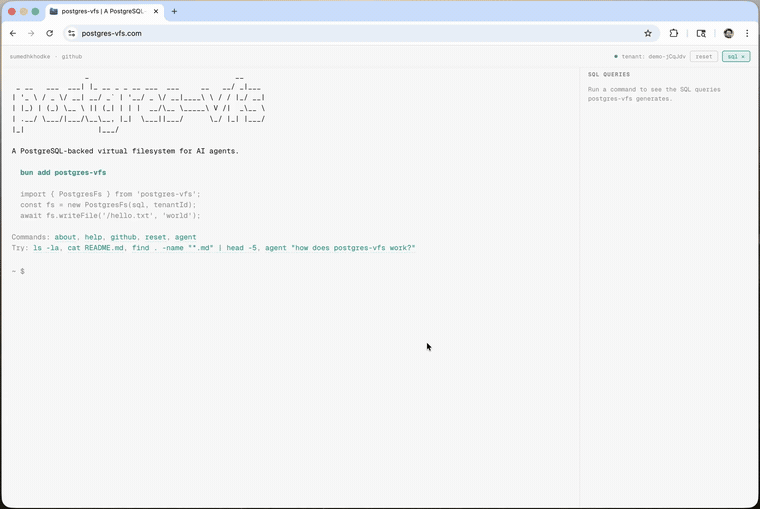This screenshot has width=760, height=509.
Task: Open the tab search icon in toolbar
Action: [701, 33]
